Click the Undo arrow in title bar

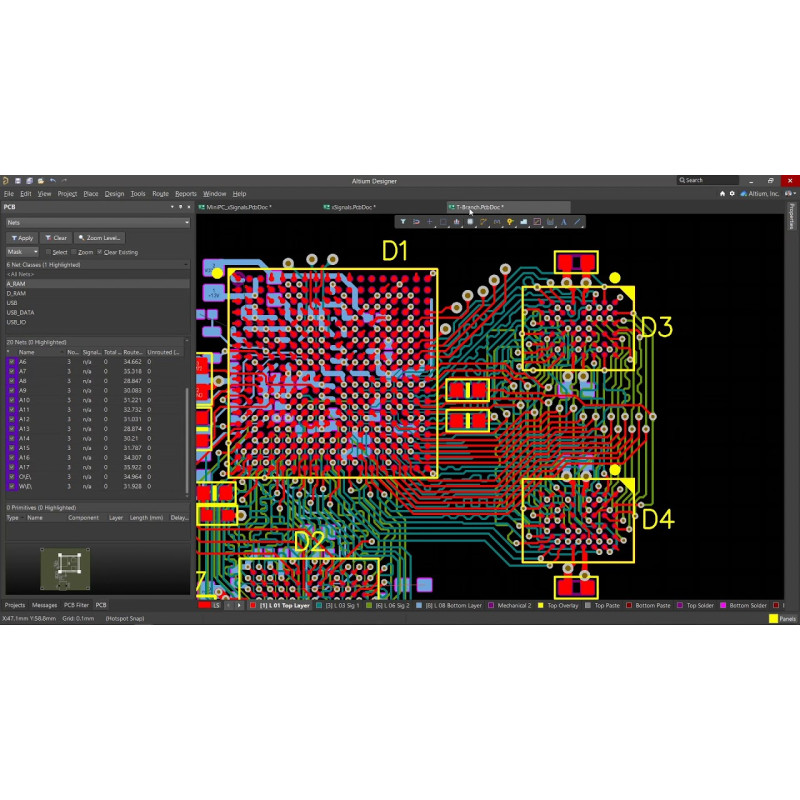tap(53, 181)
